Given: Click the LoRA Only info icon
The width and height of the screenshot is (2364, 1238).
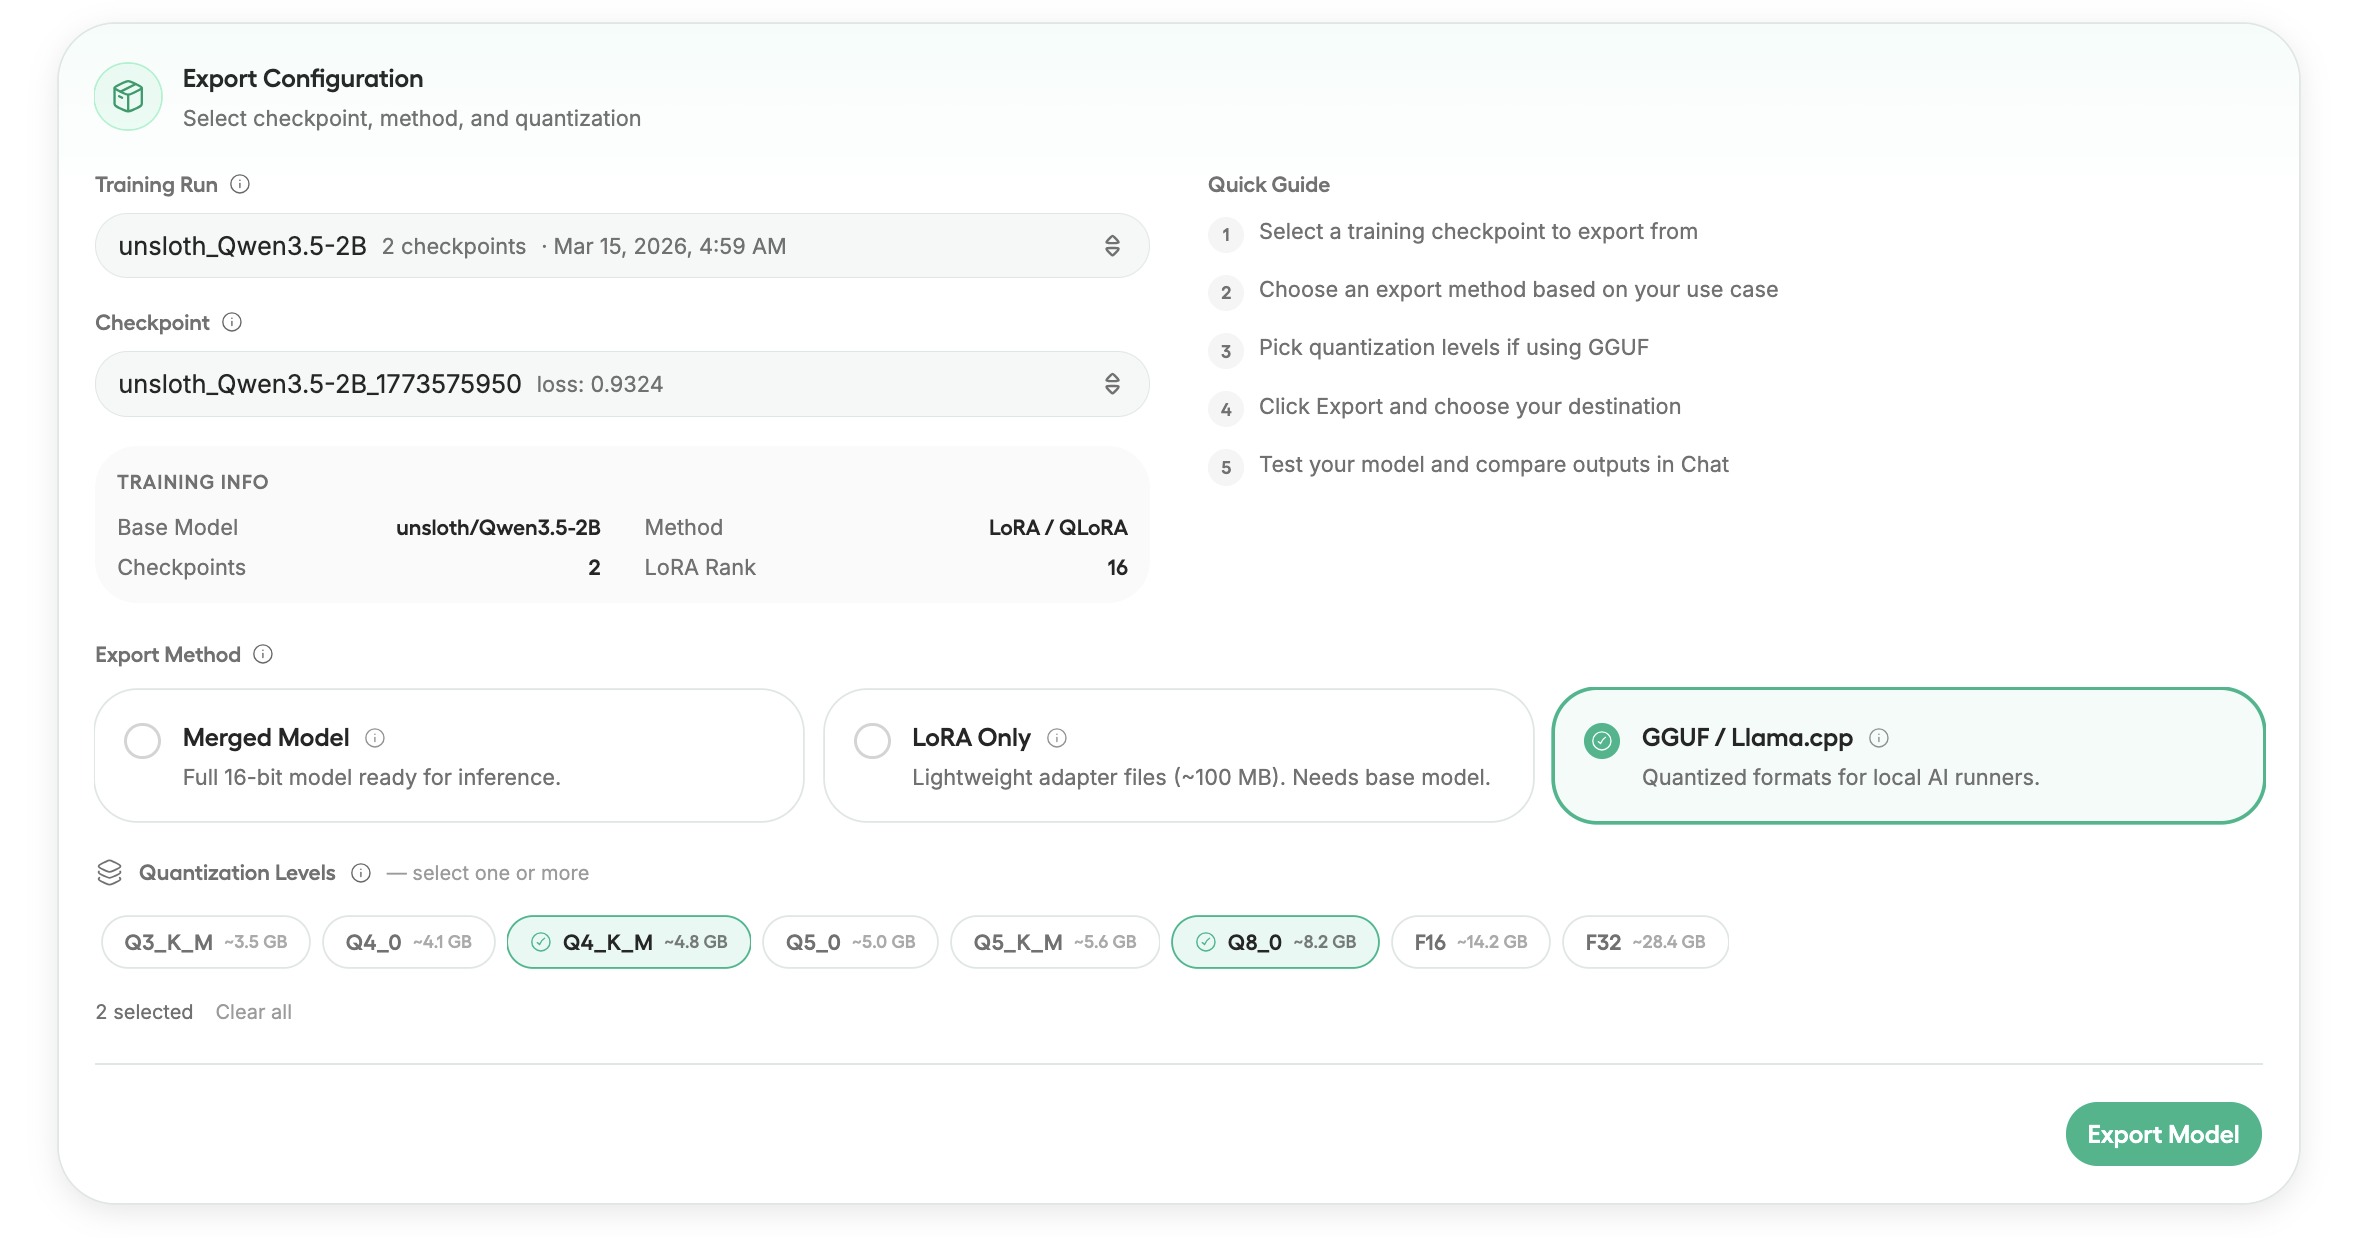Looking at the screenshot, I should (x=1057, y=738).
